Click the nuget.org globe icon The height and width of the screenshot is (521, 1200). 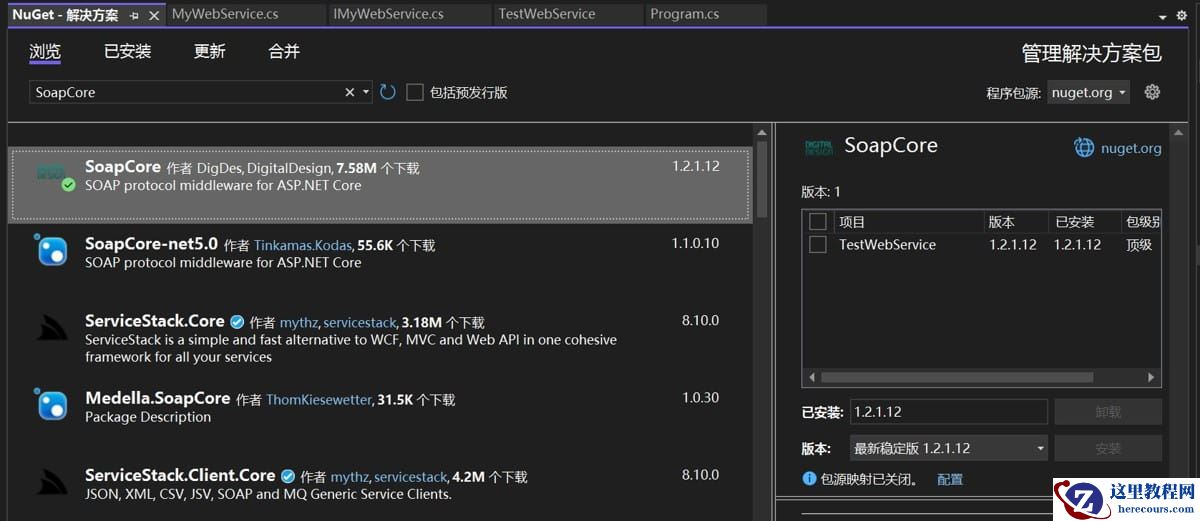tap(1084, 148)
